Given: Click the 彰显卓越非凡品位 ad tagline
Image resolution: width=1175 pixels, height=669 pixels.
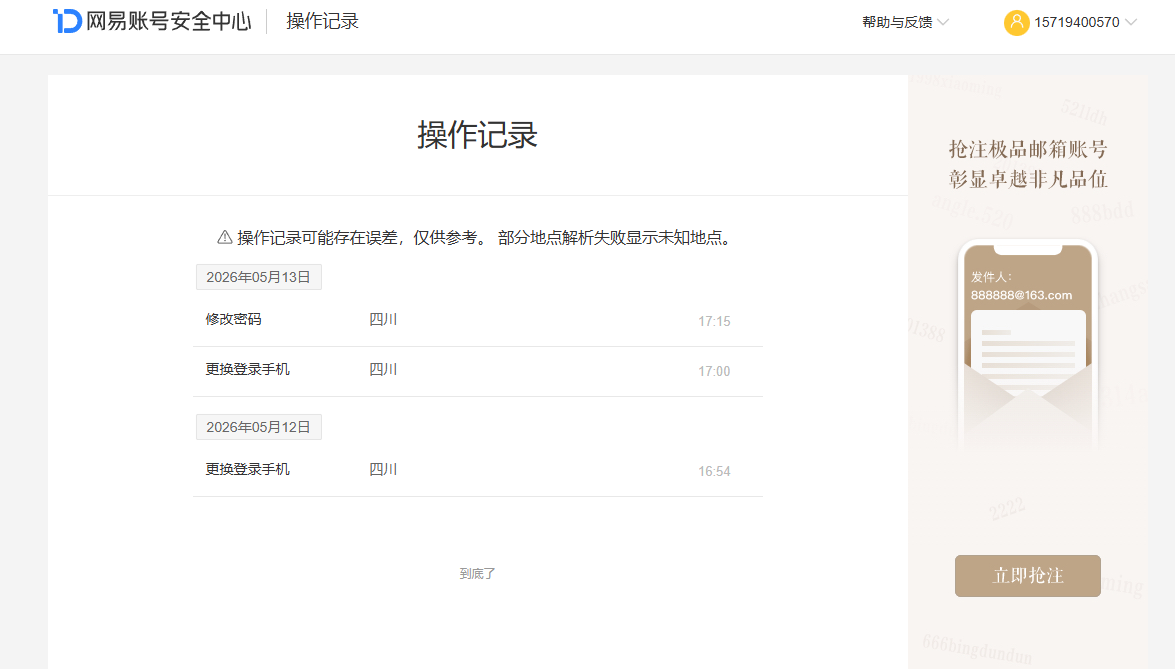Looking at the screenshot, I should pyautogui.click(x=1028, y=179).
